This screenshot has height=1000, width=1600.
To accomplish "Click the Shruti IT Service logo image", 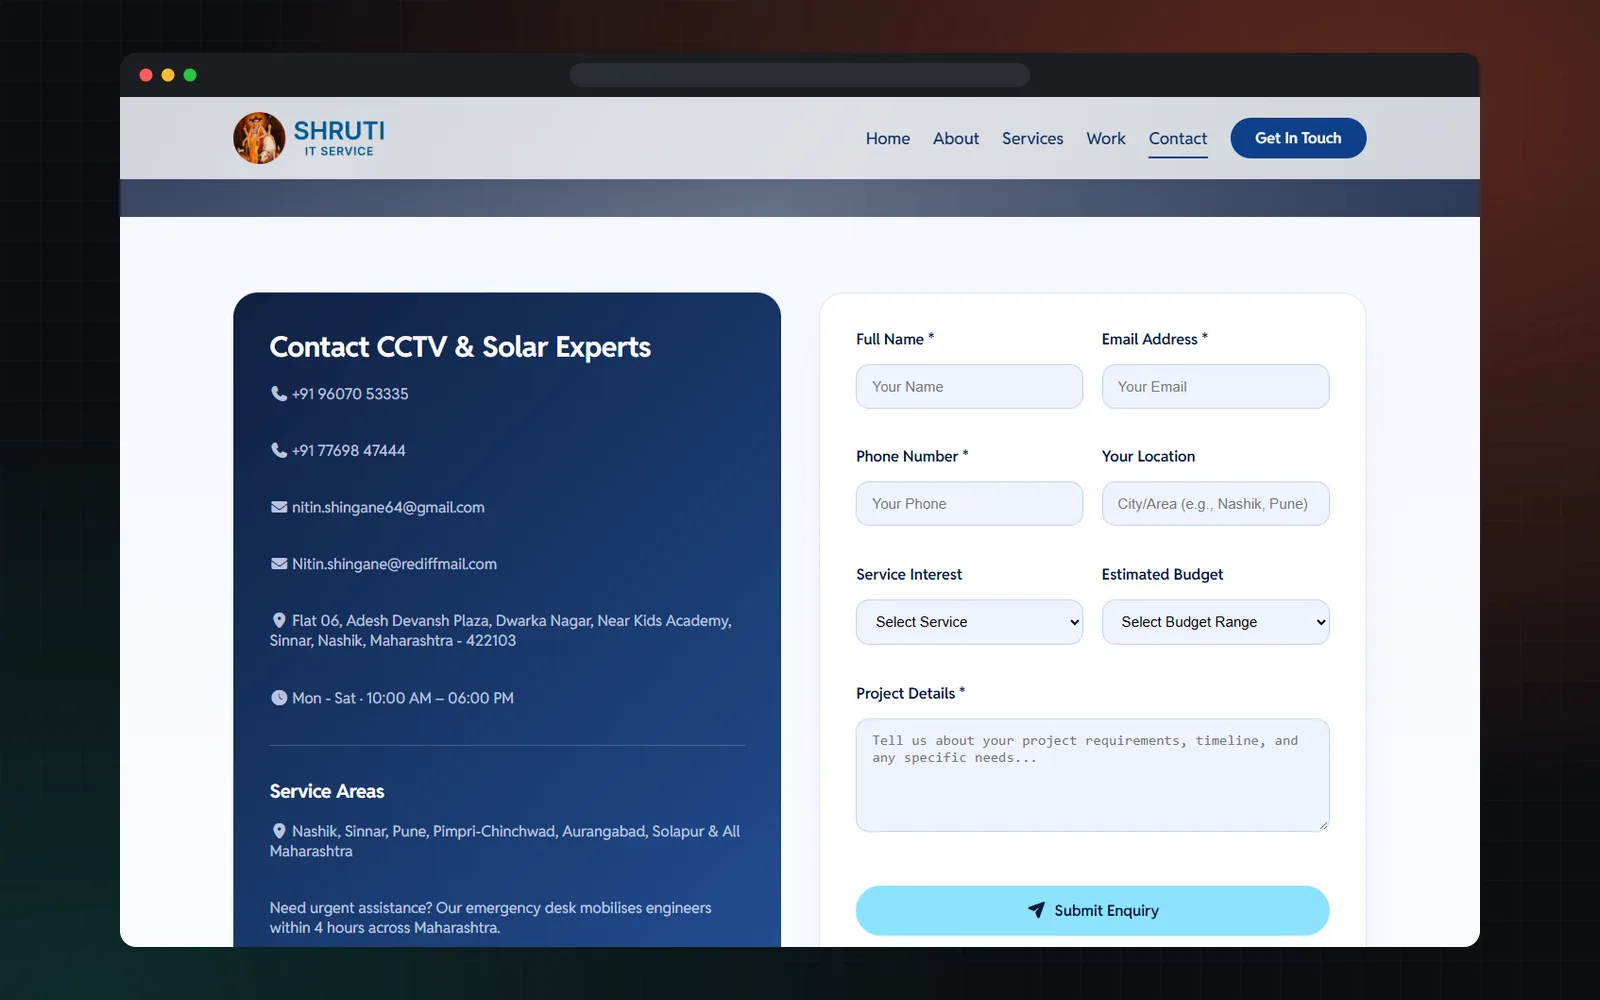I will click(x=259, y=138).
